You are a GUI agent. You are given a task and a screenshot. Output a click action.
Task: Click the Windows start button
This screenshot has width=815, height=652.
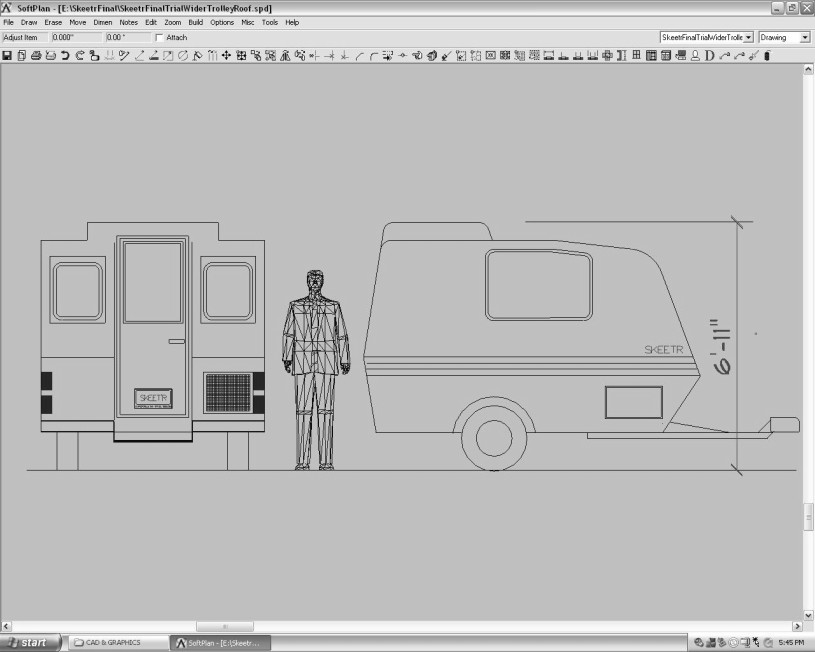point(30,643)
